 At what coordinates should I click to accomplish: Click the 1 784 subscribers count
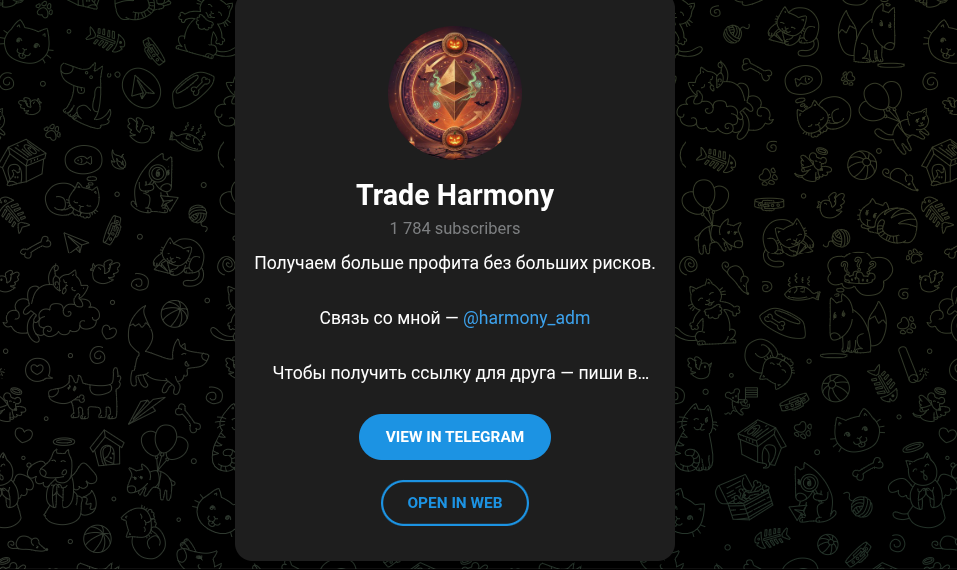(x=455, y=228)
